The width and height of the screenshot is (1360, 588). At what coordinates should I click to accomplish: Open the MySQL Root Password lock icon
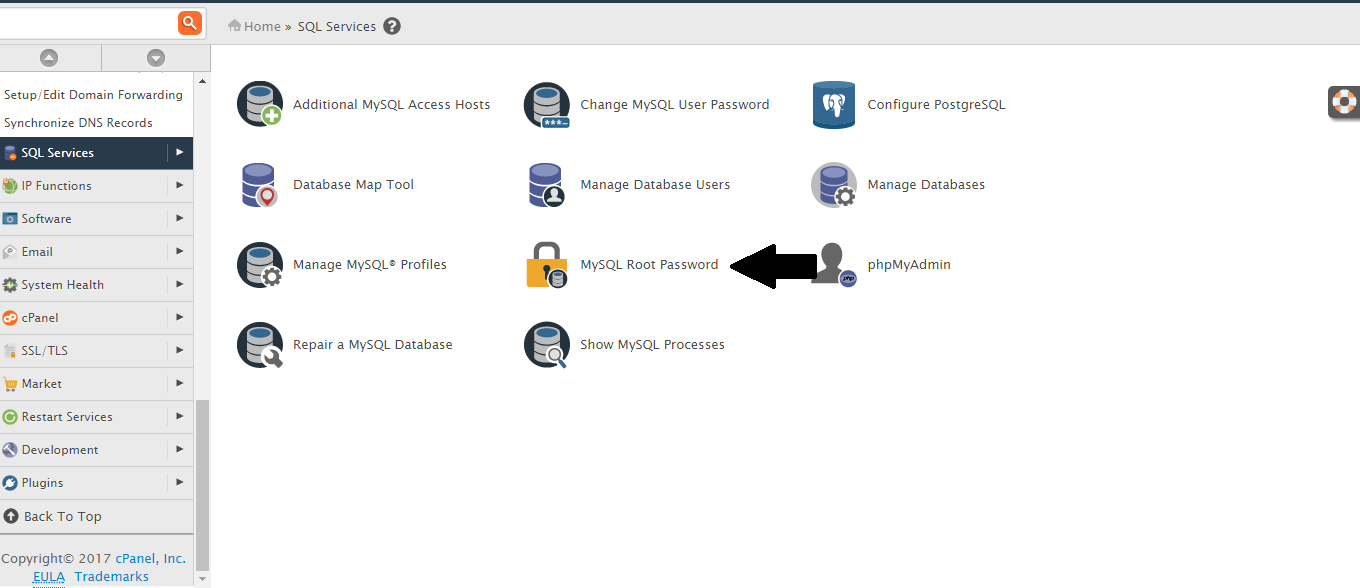pyautogui.click(x=547, y=265)
